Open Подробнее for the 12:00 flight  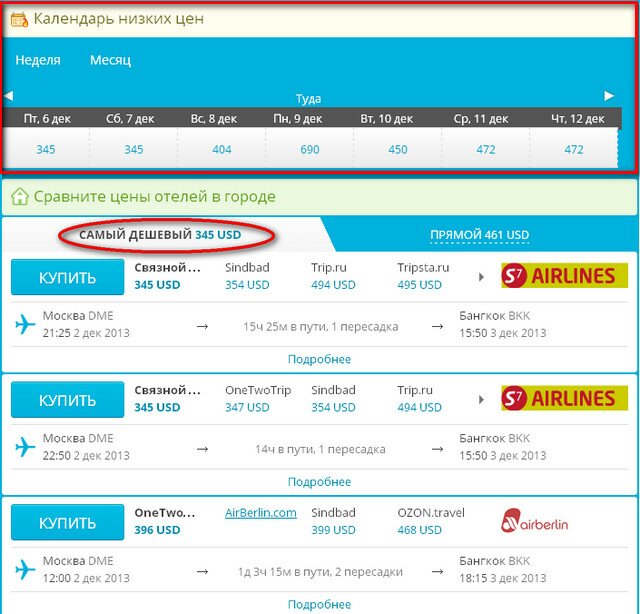(319, 604)
